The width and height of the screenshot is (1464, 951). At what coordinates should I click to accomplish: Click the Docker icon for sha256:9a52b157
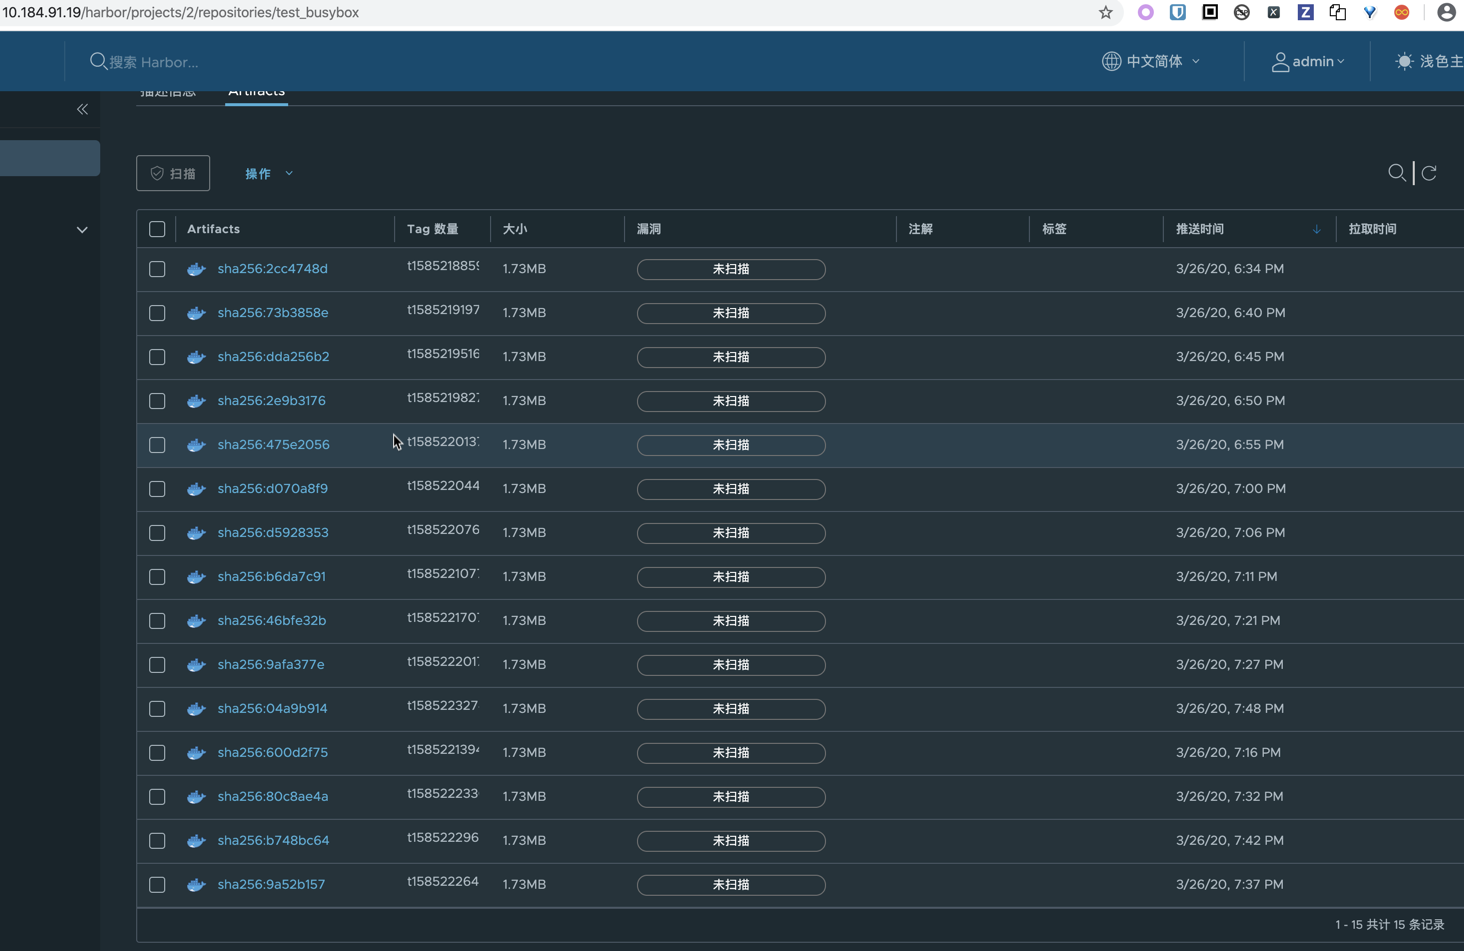196,885
